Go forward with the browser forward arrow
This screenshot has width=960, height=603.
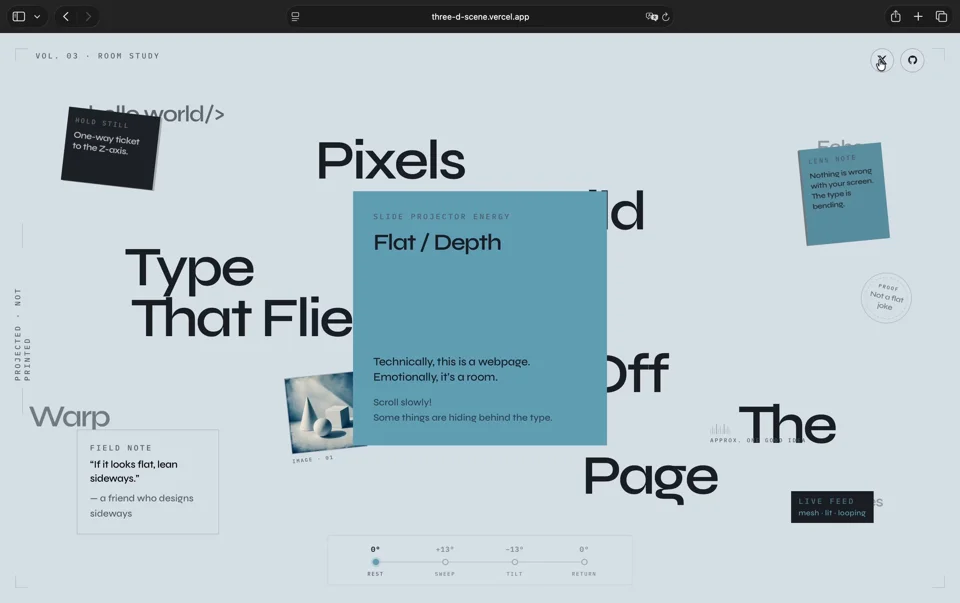click(88, 17)
